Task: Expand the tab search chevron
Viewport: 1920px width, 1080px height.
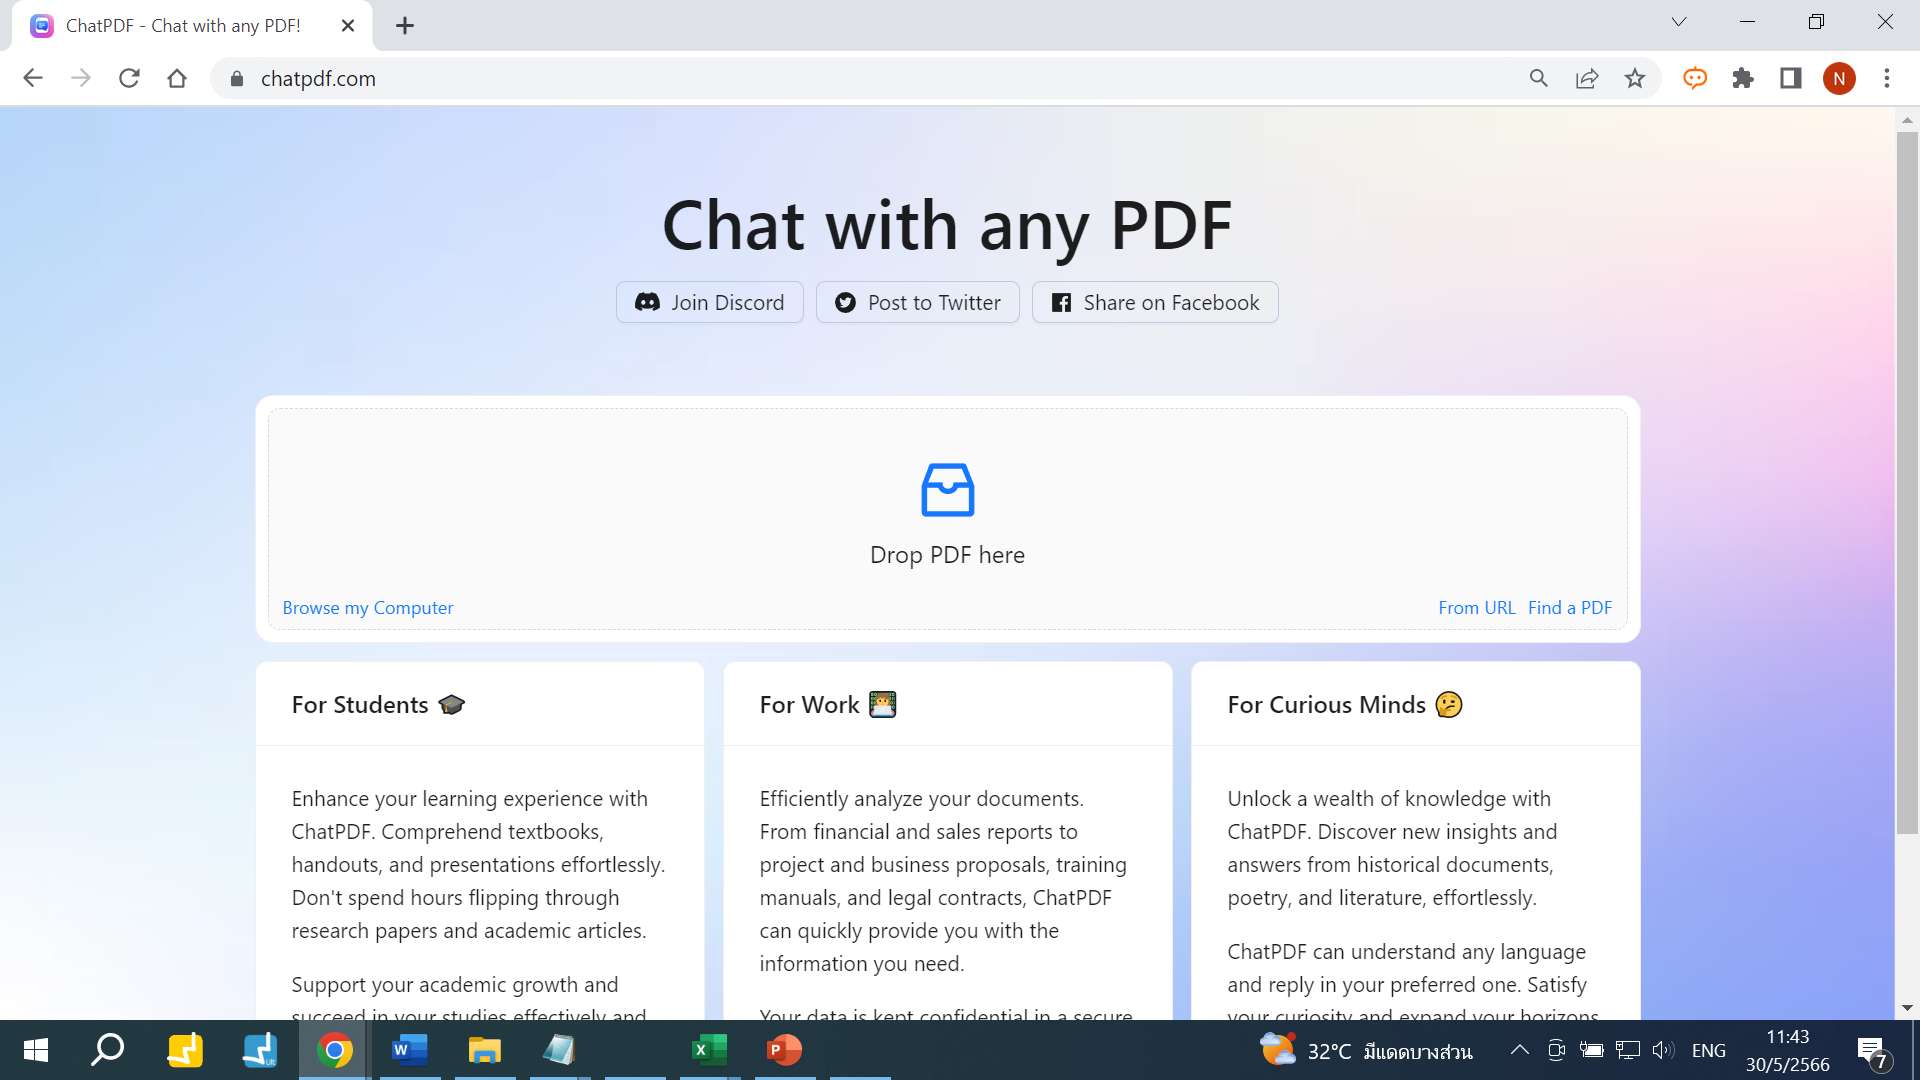Action: click(x=1679, y=22)
